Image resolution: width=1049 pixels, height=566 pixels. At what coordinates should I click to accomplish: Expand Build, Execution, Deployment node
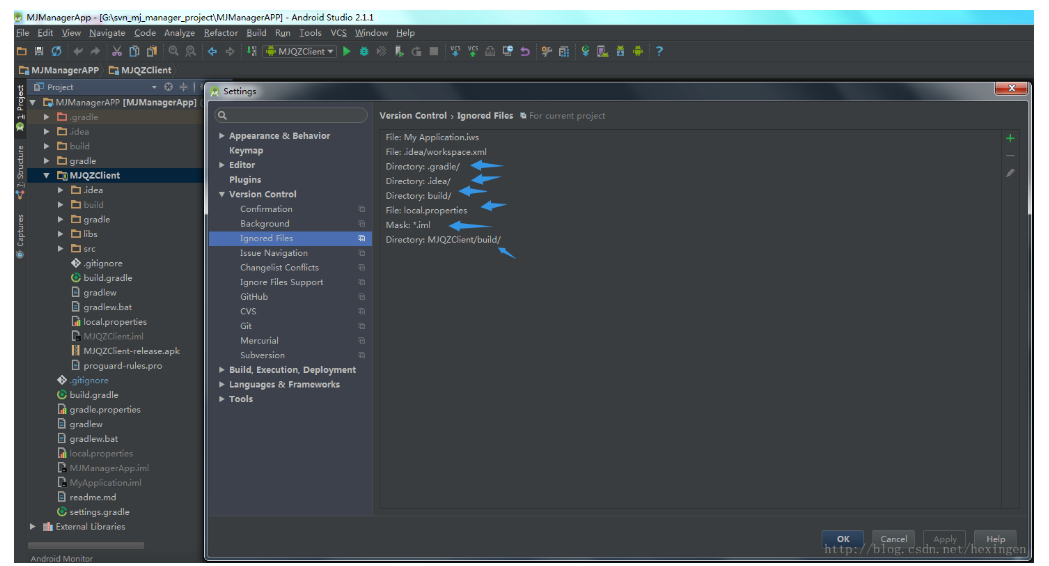pos(221,369)
